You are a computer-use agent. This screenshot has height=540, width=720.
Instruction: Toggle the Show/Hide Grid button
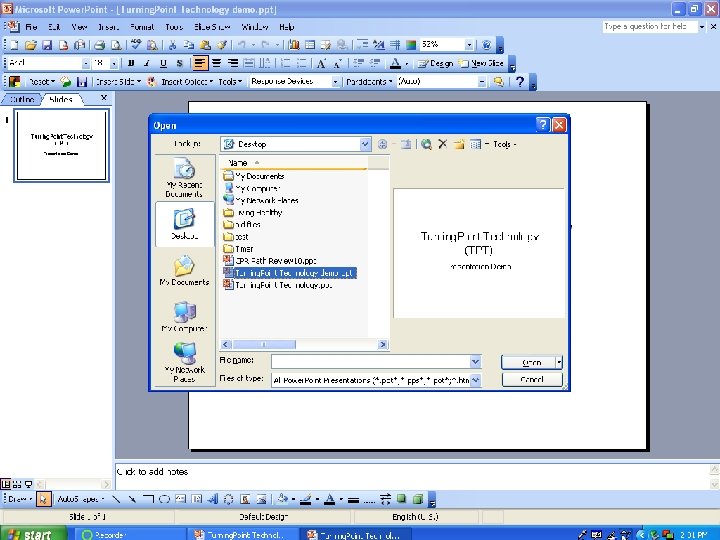394,45
